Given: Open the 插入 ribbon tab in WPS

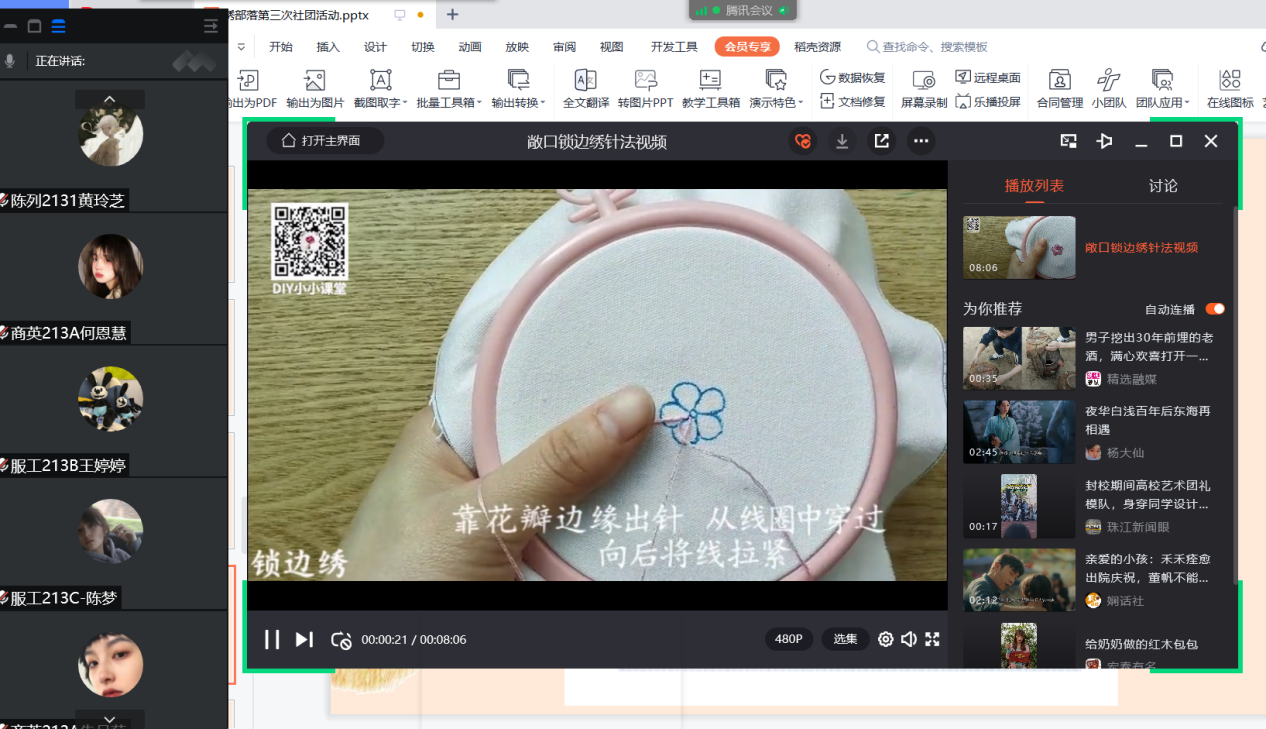Looking at the screenshot, I should point(328,47).
